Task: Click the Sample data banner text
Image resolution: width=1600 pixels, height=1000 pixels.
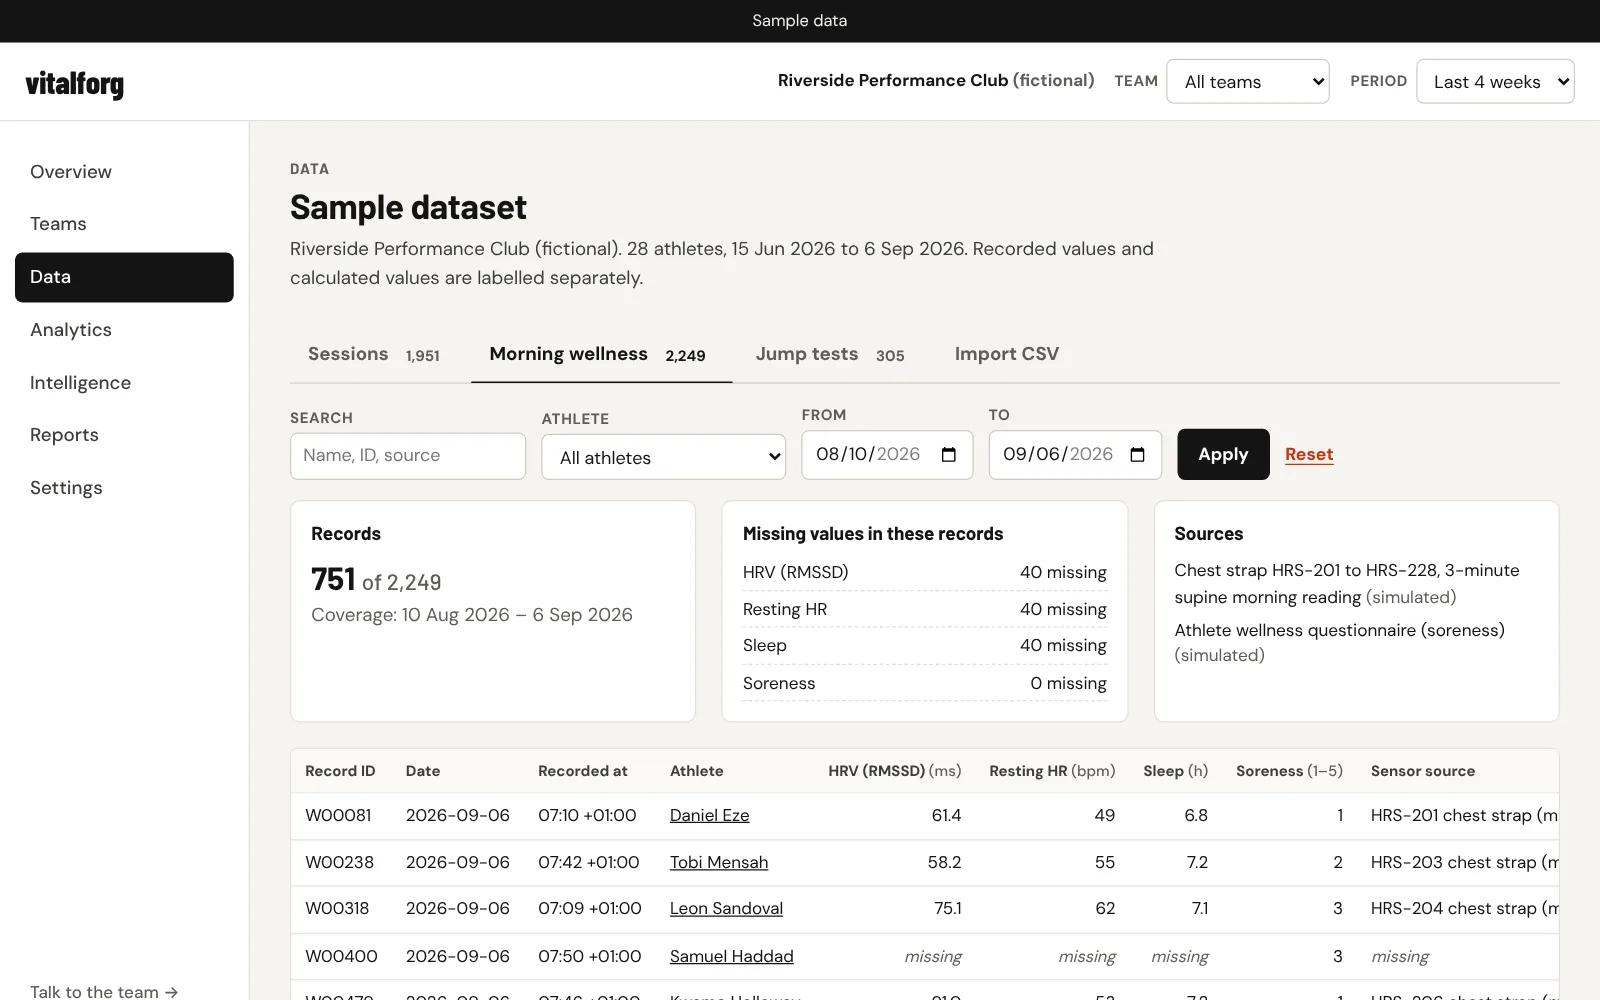Action: (800, 21)
